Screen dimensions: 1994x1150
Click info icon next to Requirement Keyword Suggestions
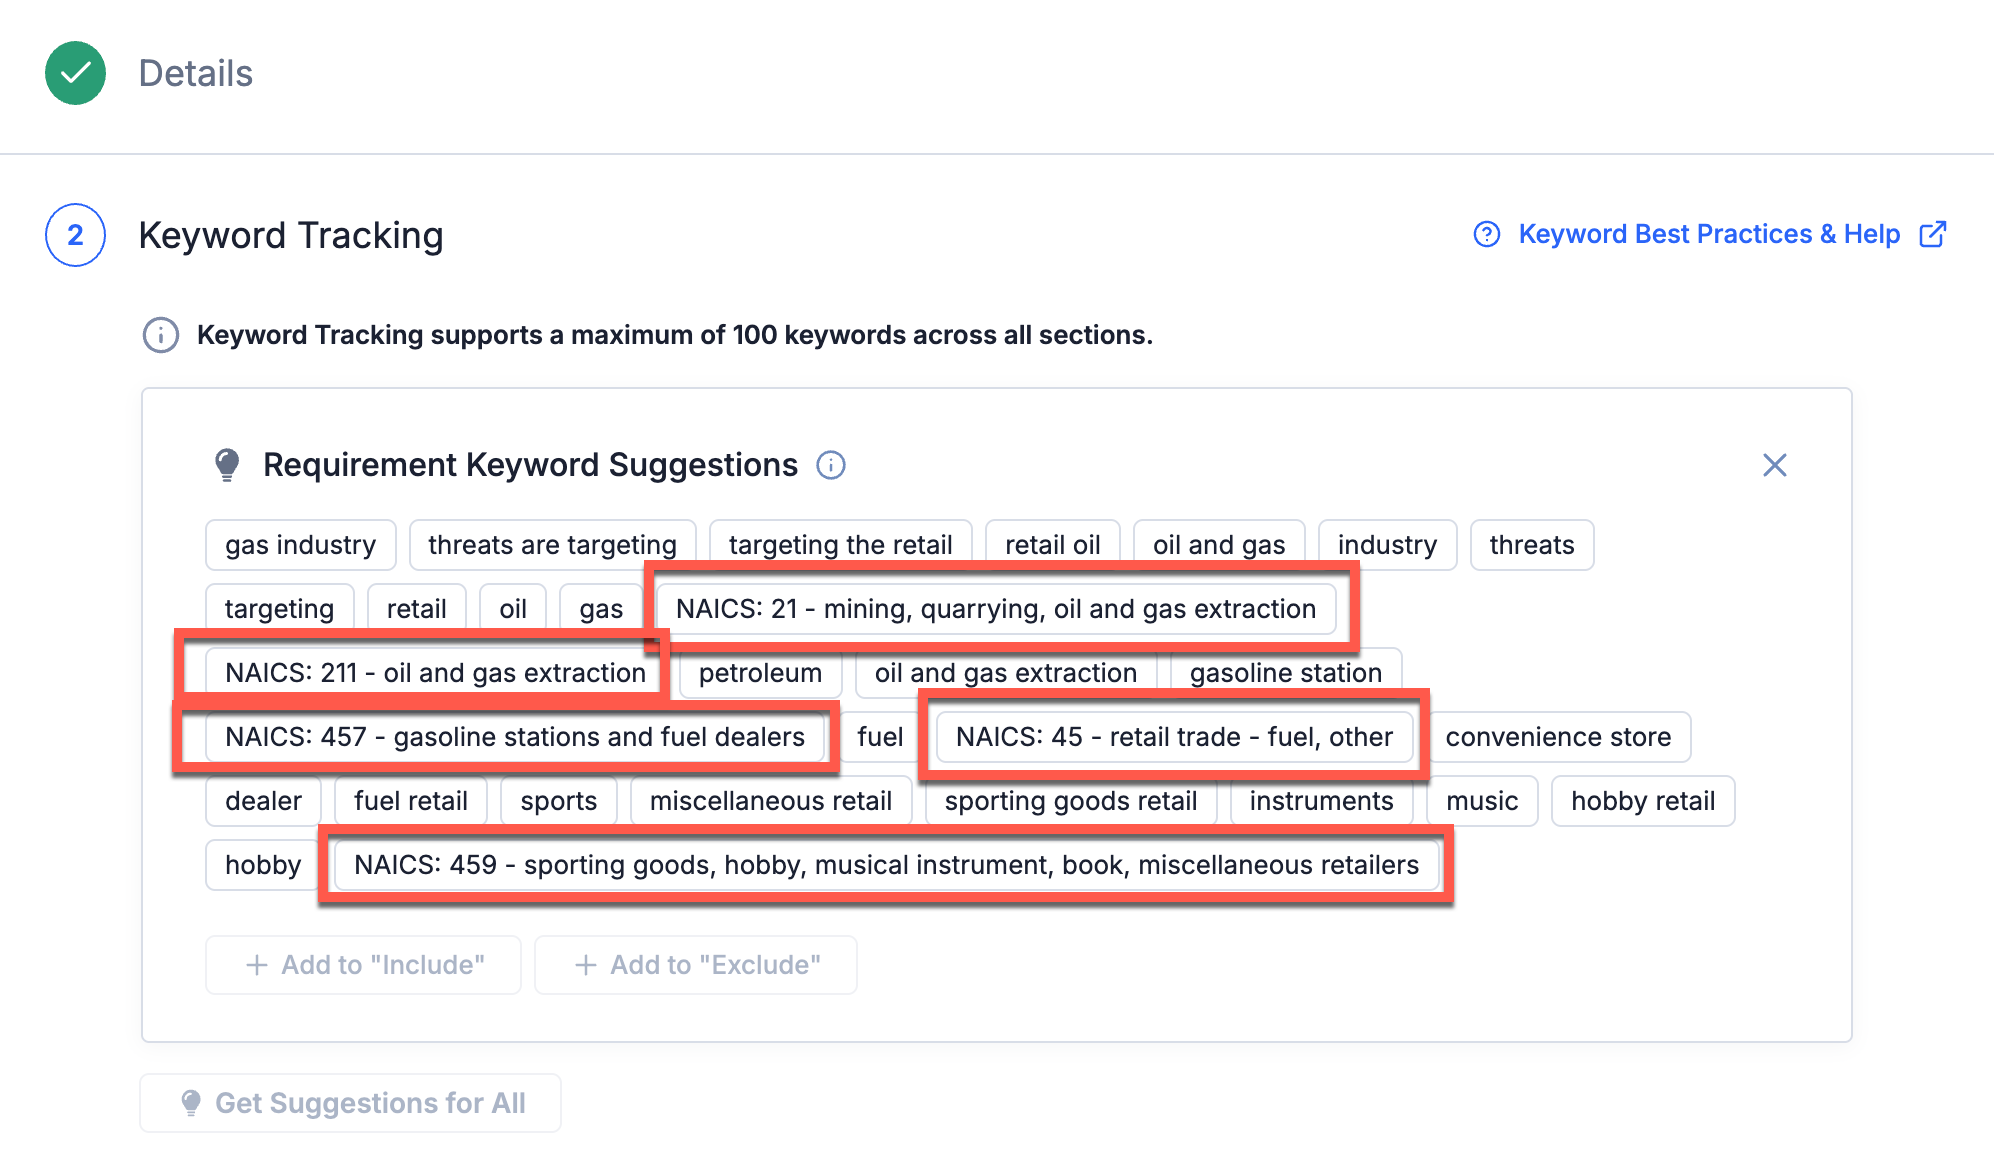tap(830, 465)
